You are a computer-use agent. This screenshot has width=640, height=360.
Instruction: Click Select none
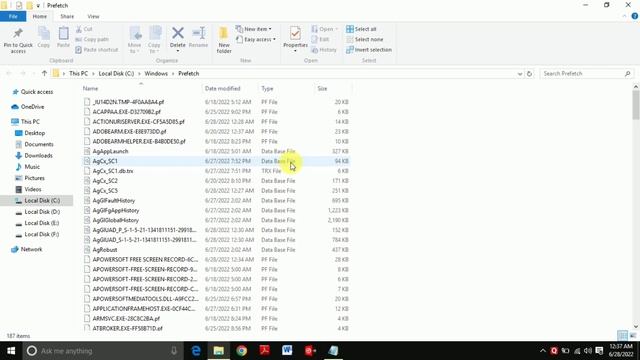pos(364,40)
